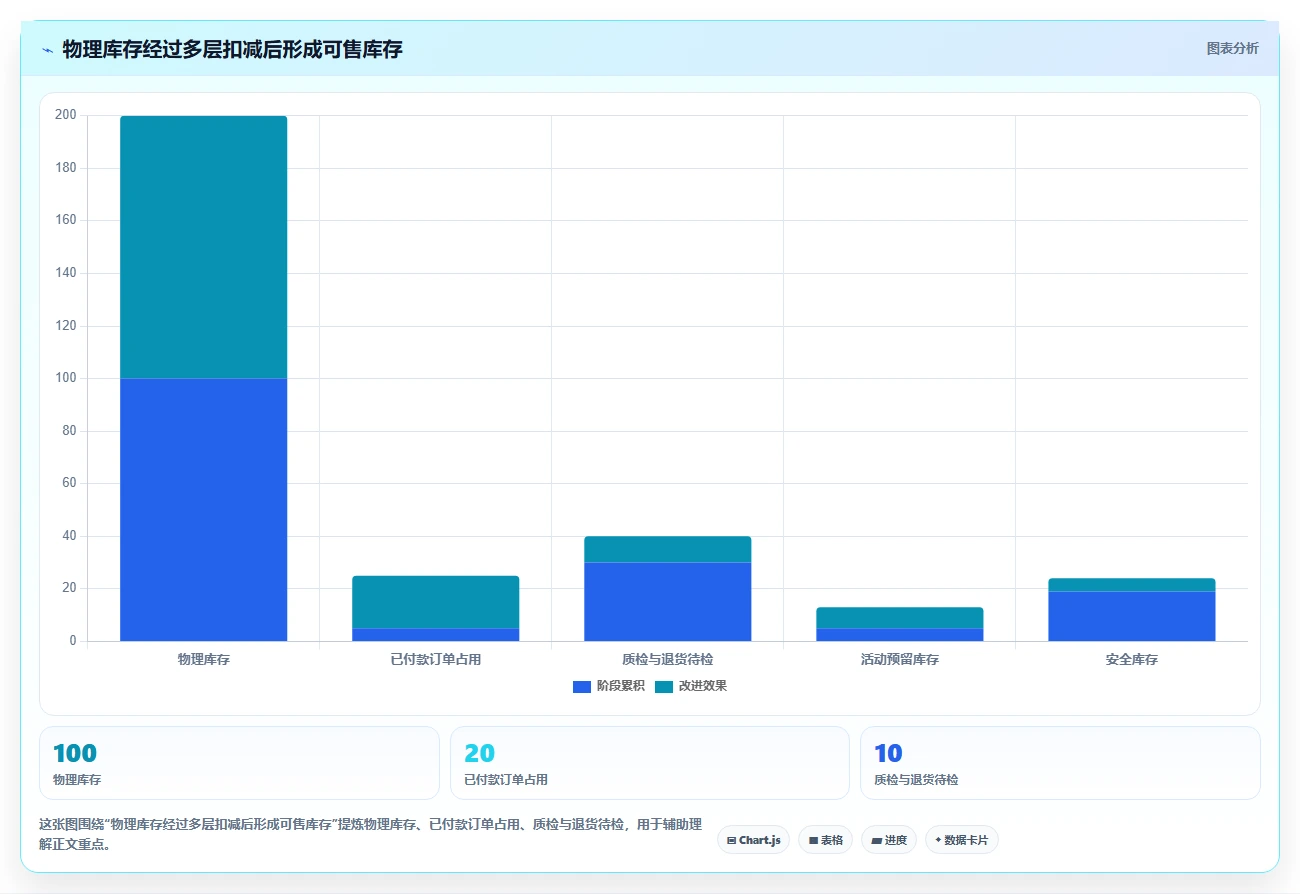This screenshot has height=894, width=1300.
Task: Toggle the 改进效果 legend entry
Action: click(690, 686)
